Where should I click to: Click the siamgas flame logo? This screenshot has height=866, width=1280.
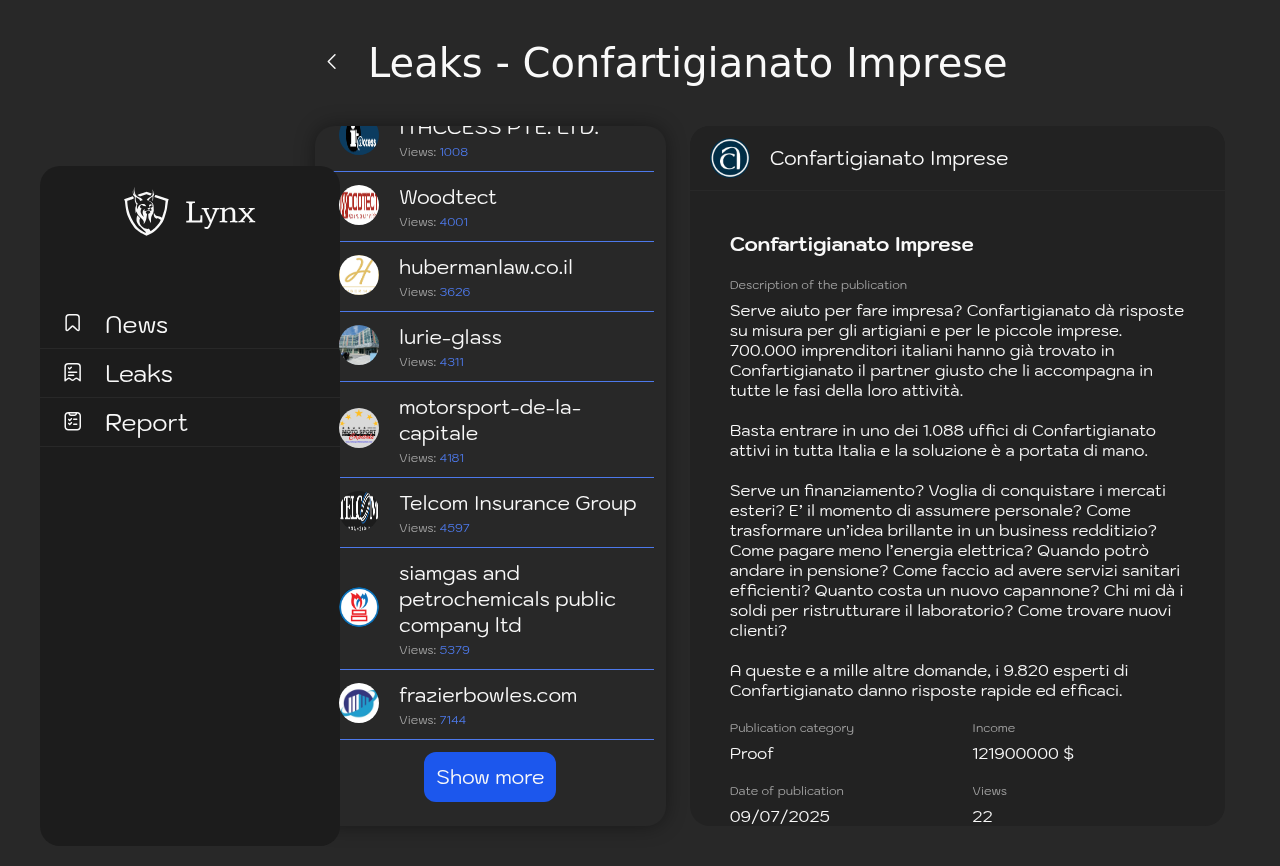tap(359, 607)
